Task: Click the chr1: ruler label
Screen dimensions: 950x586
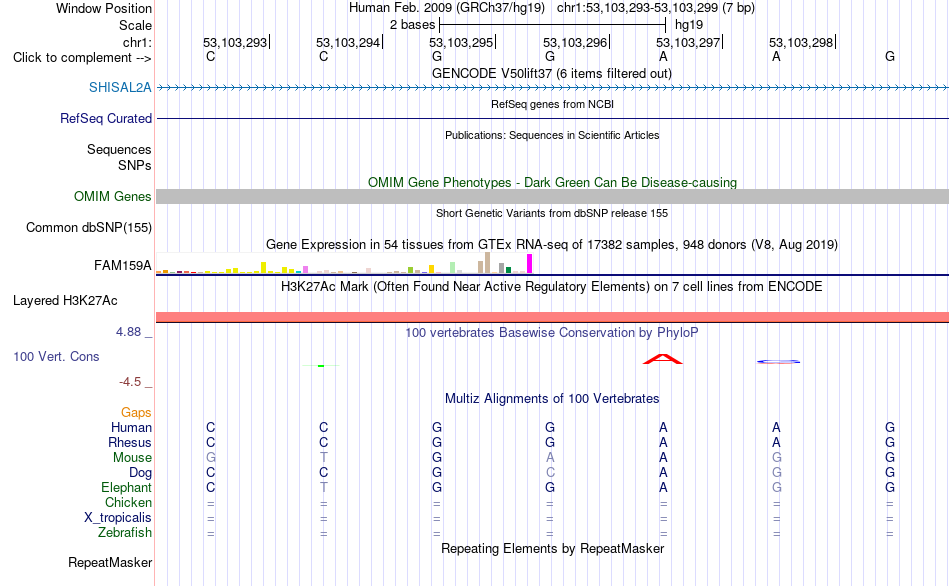Action: pyautogui.click(x=138, y=42)
